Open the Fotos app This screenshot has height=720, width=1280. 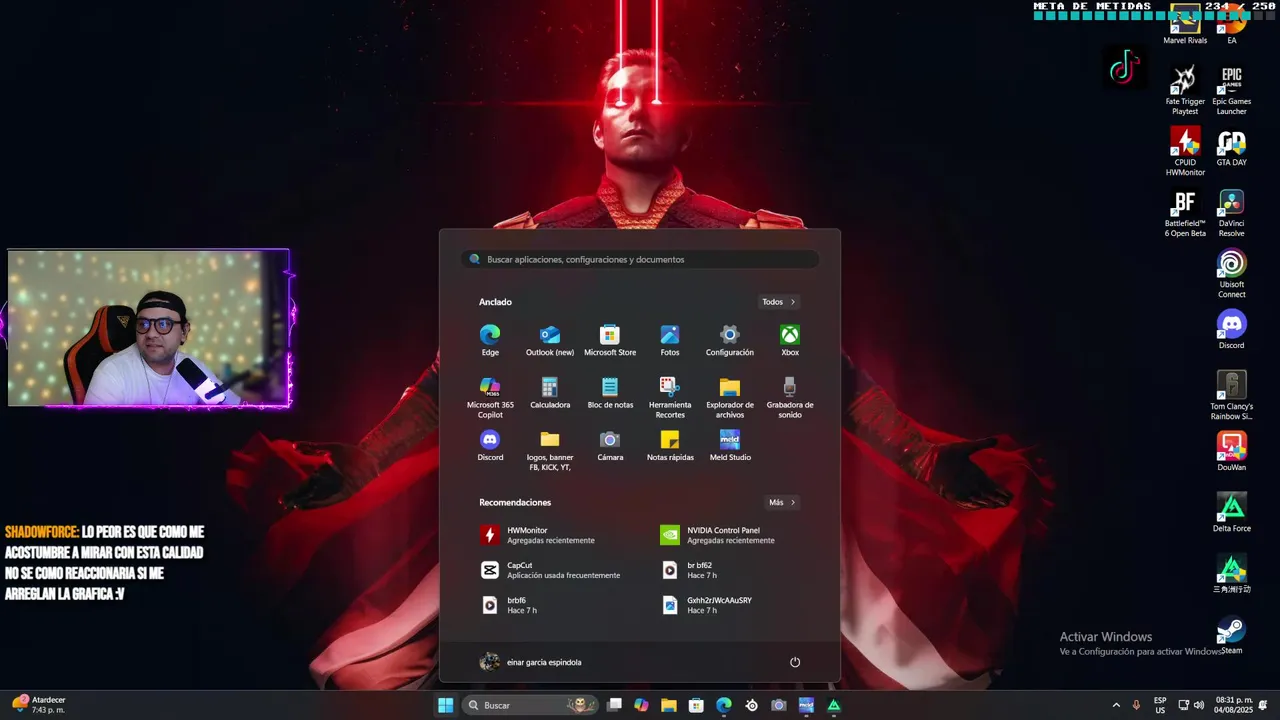click(670, 340)
